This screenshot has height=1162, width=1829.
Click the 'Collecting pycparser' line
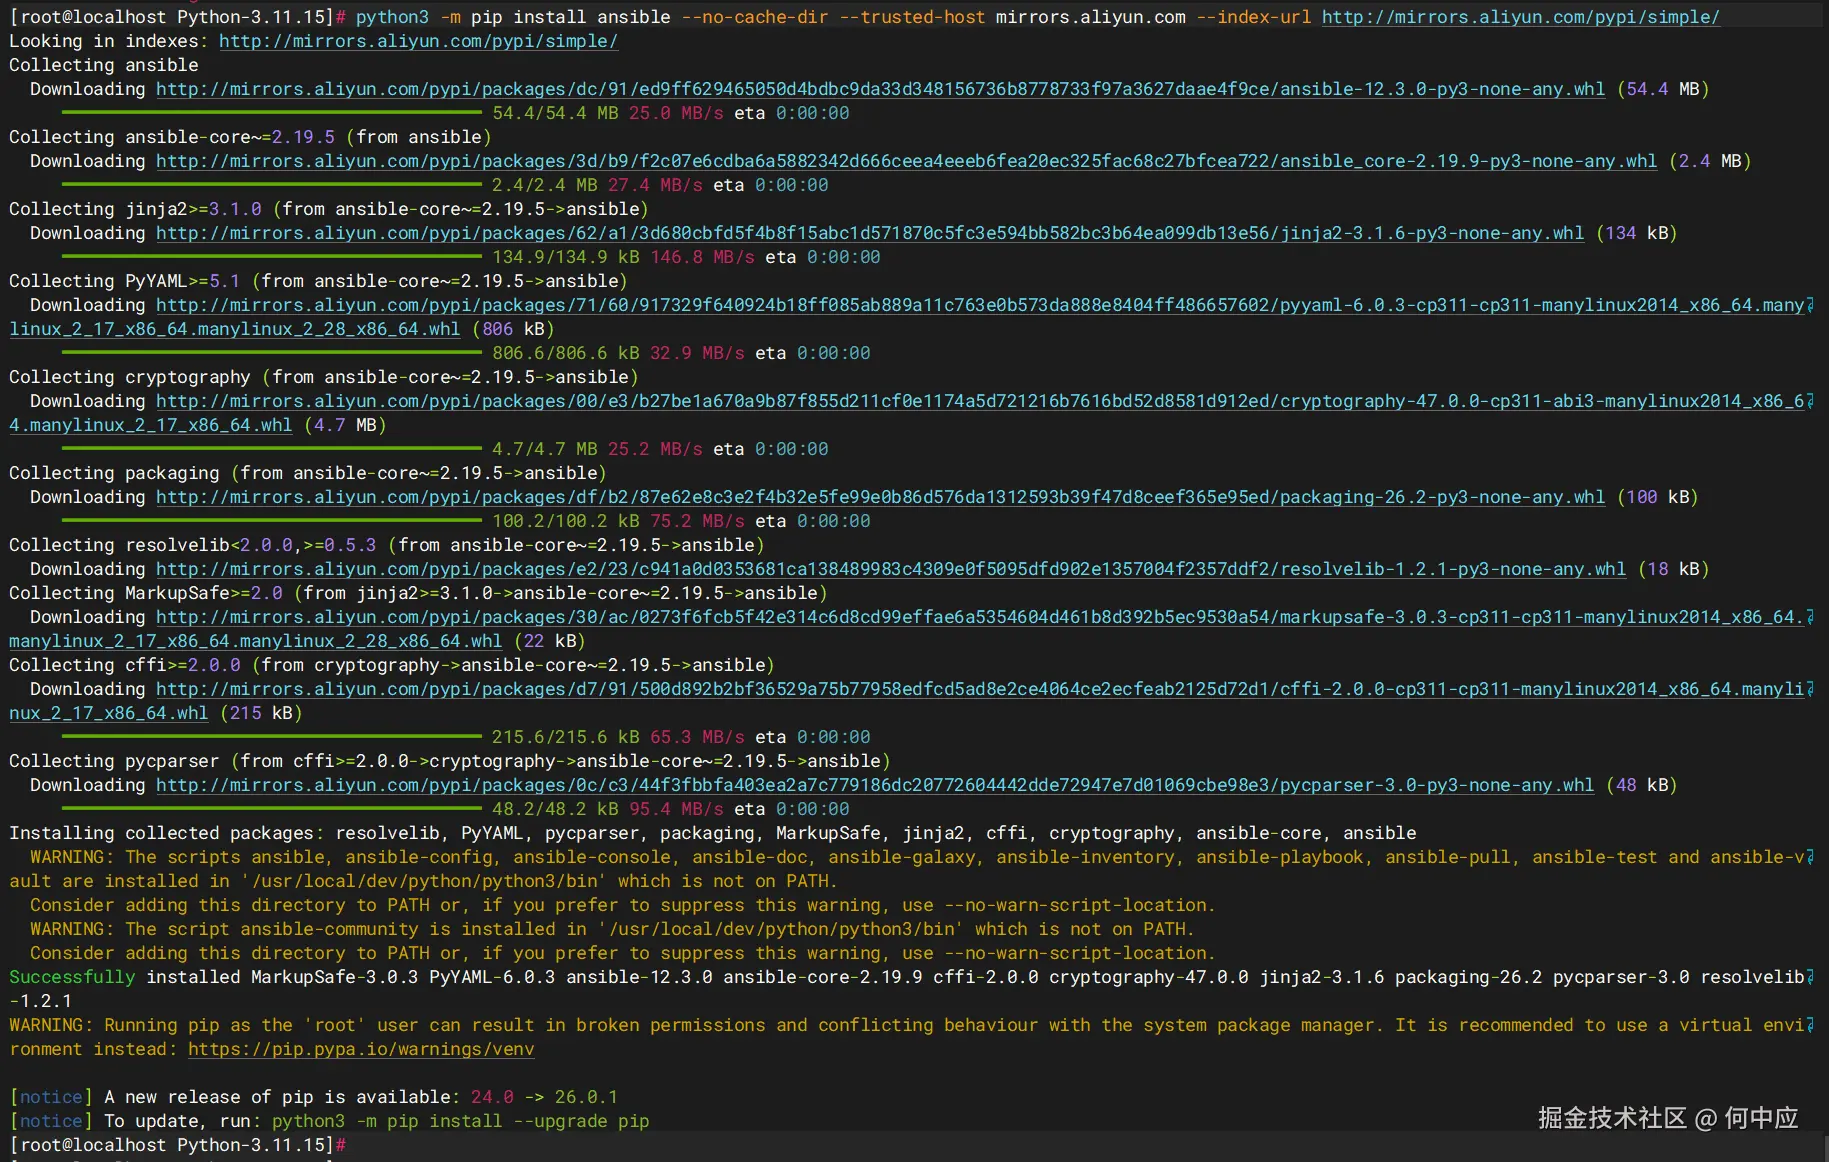pyautogui.click(x=450, y=761)
